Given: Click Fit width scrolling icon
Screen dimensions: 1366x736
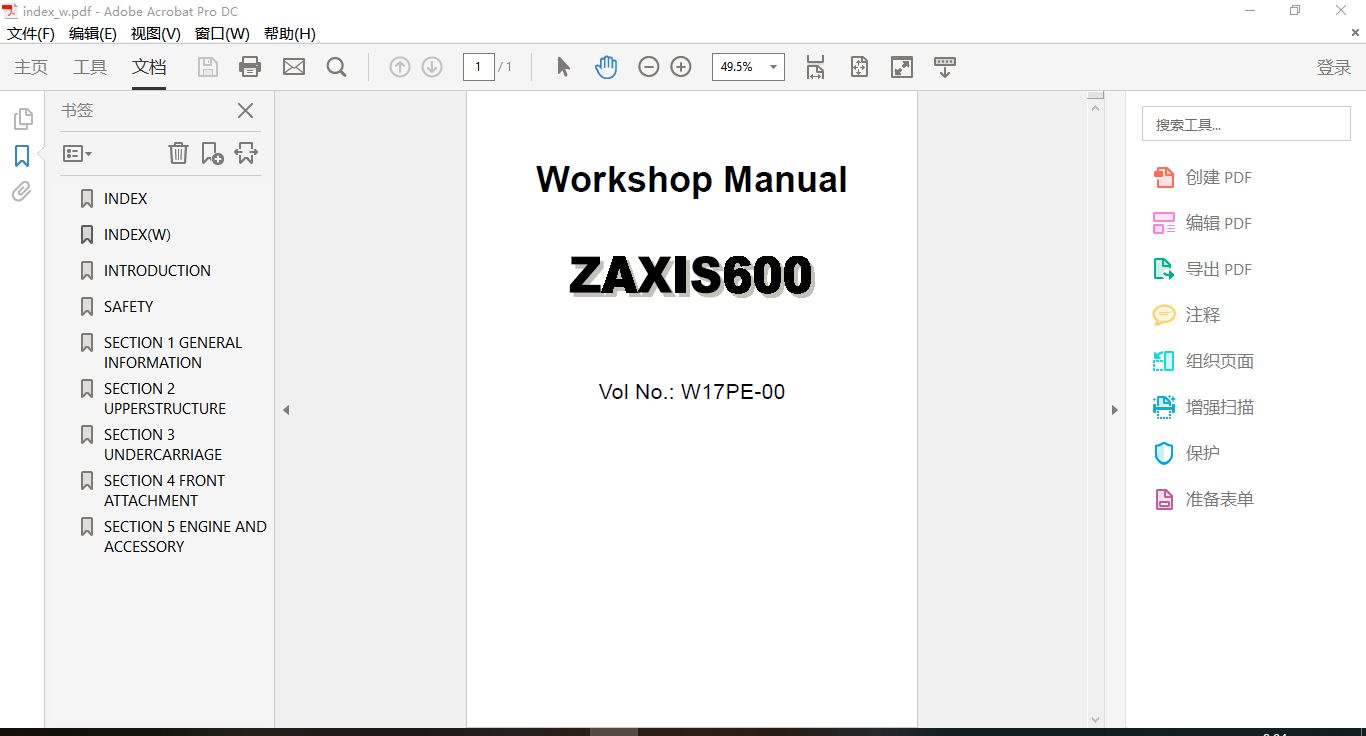Looking at the screenshot, I should coord(815,67).
